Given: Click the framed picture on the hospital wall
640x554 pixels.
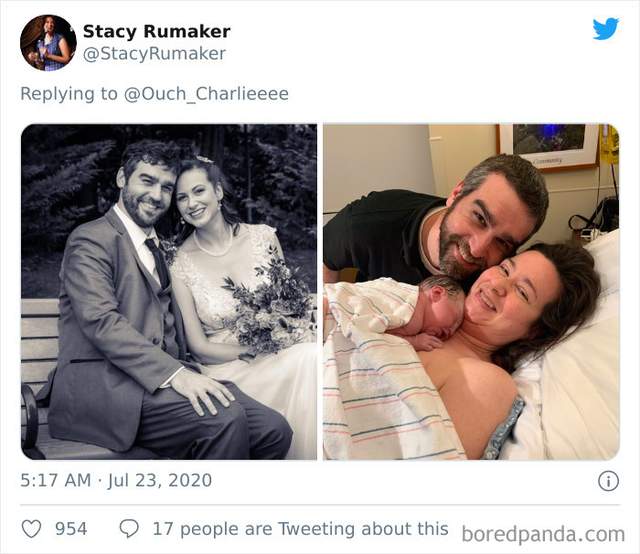Looking at the screenshot, I should pos(547,146).
